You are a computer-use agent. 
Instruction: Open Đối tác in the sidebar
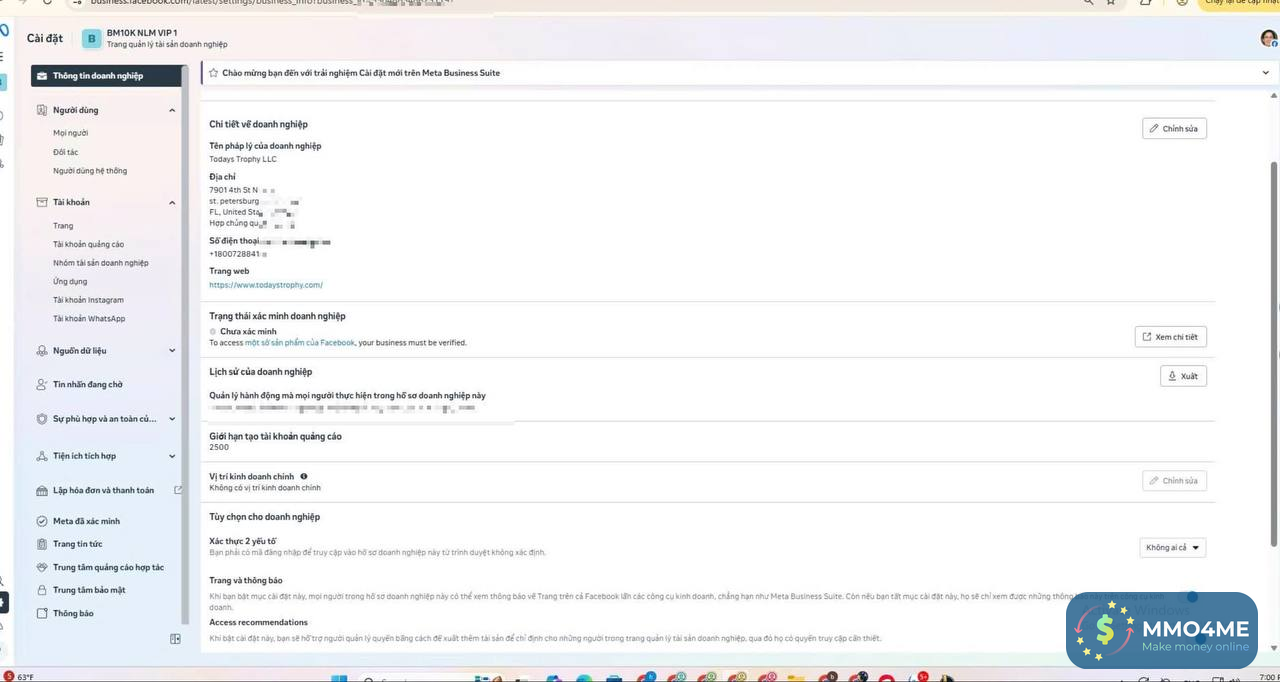(66, 152)
